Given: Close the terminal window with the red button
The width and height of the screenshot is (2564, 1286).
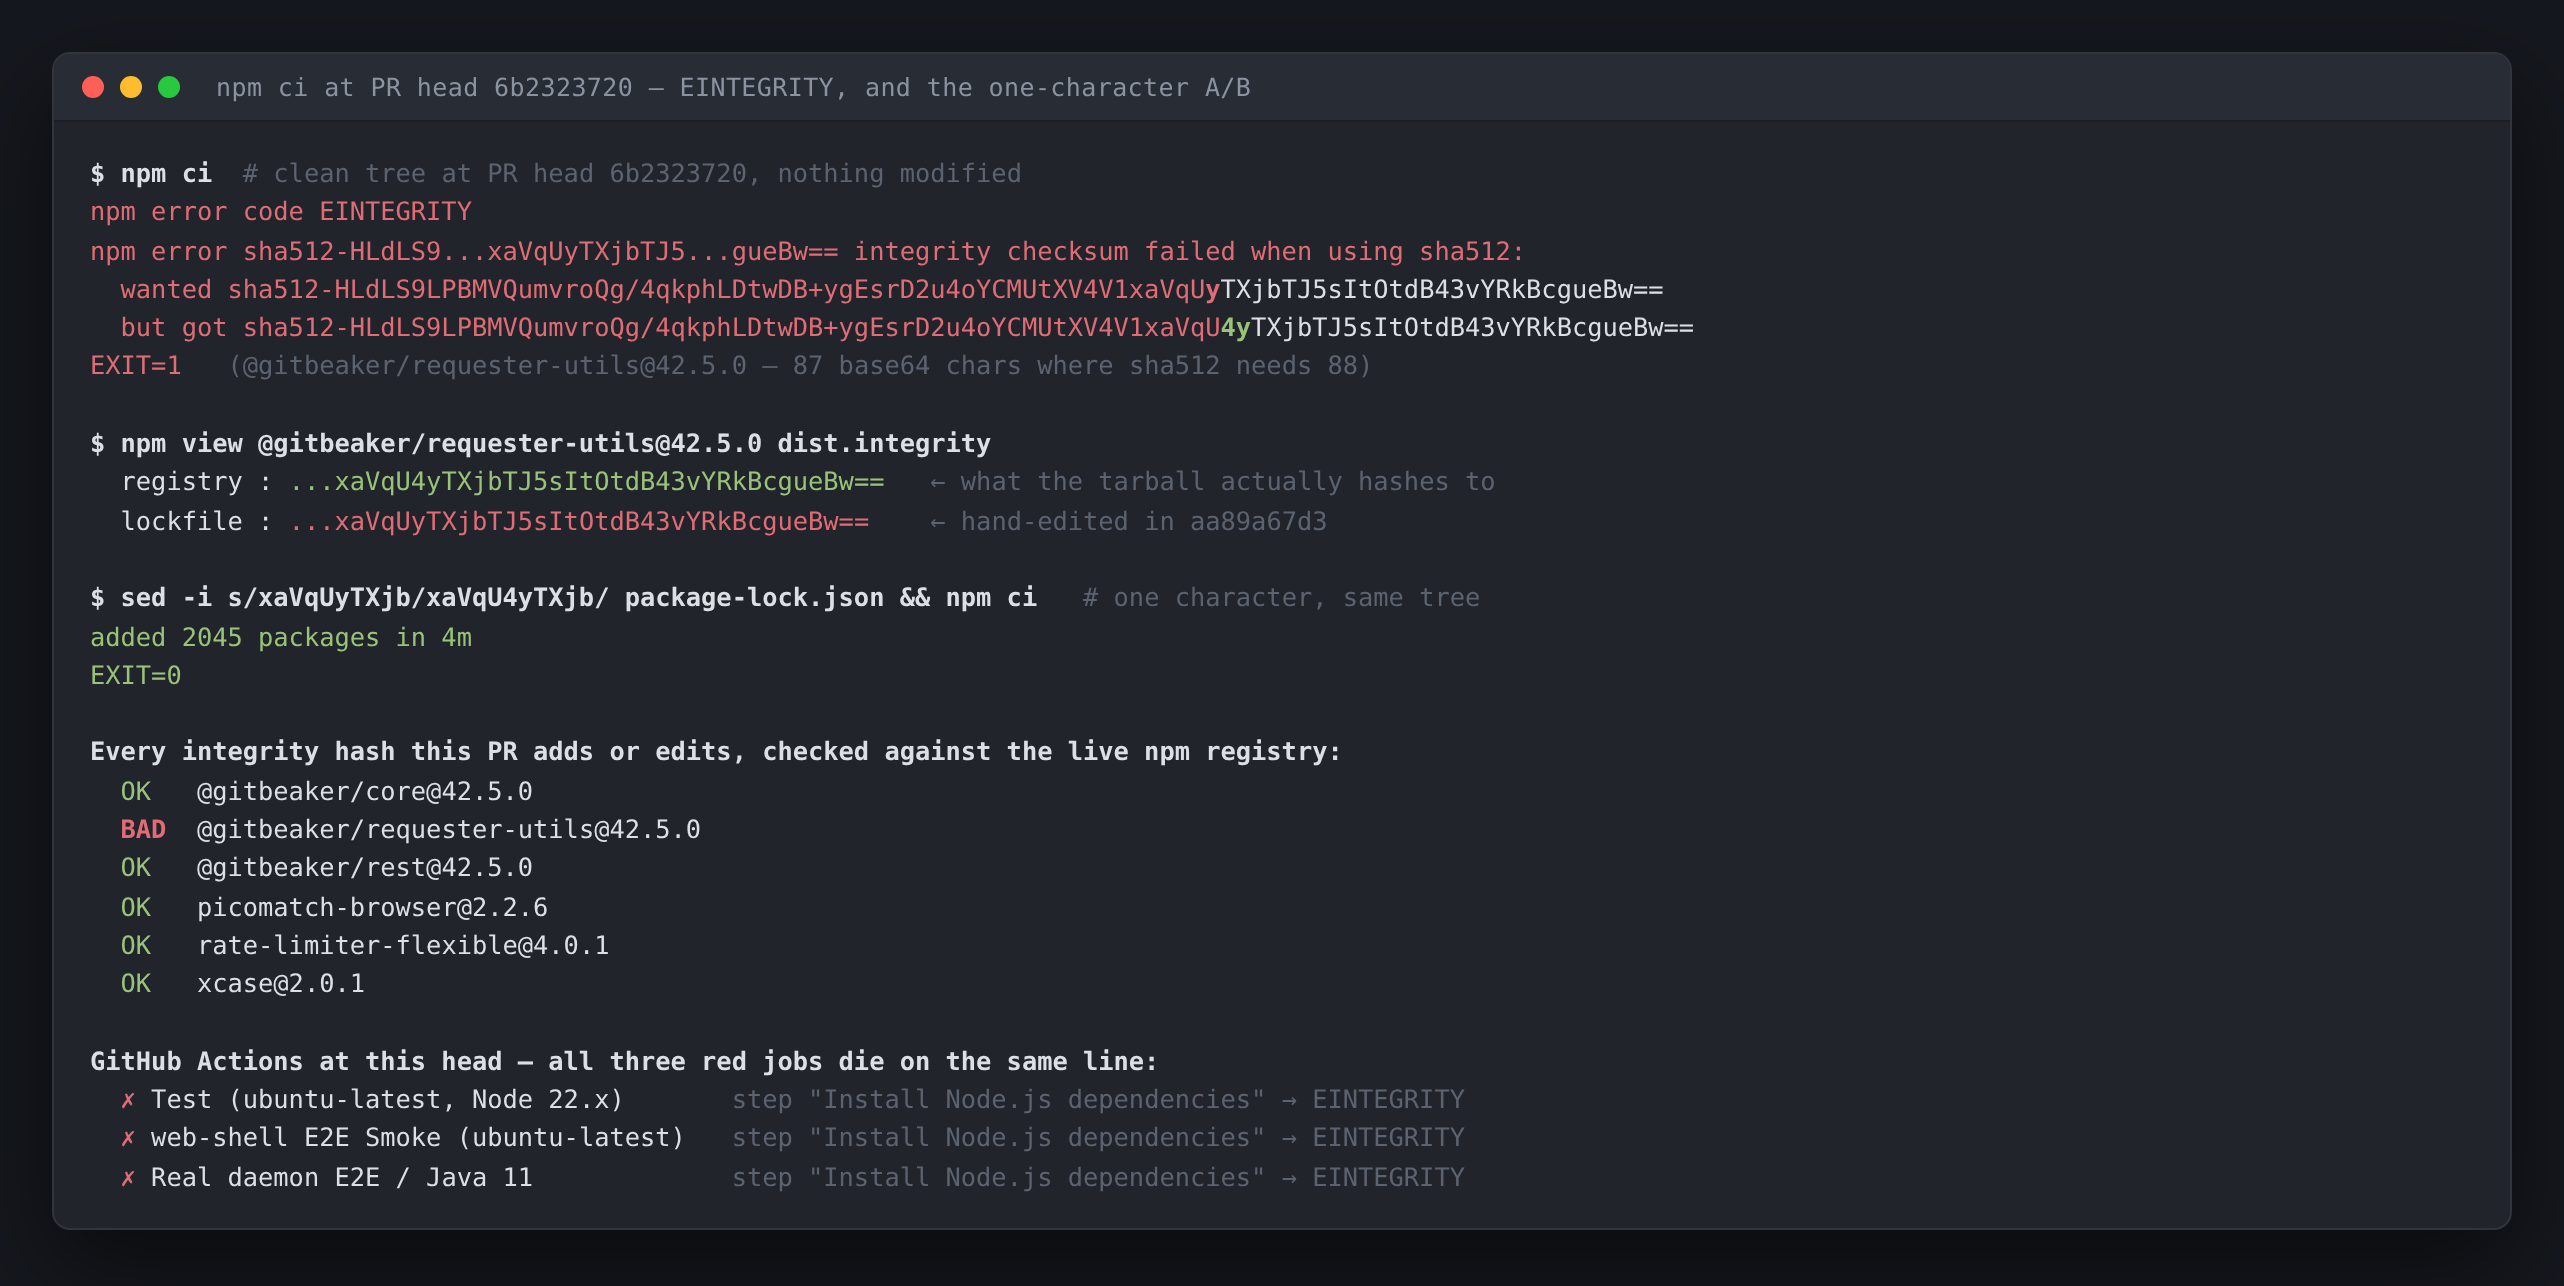Looking at the screenshot, I should 93,87.
